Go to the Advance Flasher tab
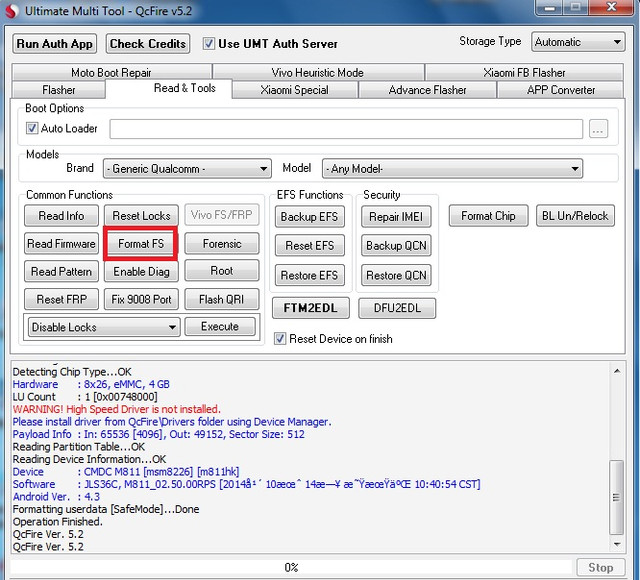Screen dimensions: 640x580 click(x=427, y=90)
